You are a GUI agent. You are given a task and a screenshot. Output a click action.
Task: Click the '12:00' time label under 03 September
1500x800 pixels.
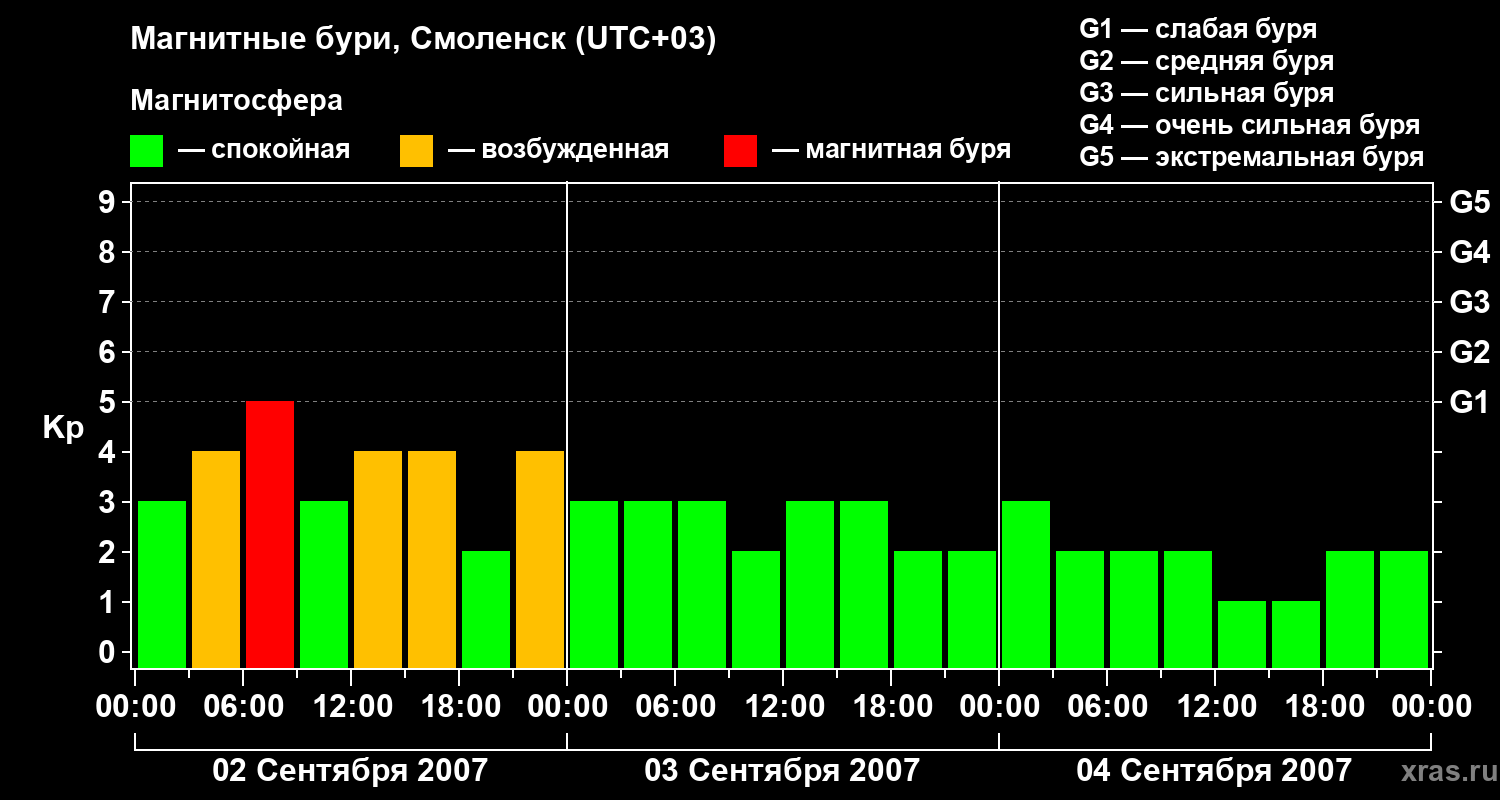pos(783,707)
